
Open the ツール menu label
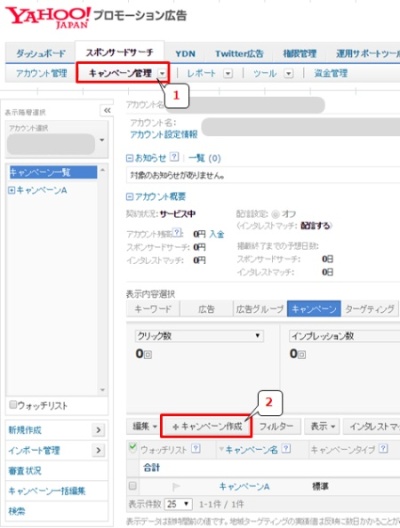(x=265, y=73)
